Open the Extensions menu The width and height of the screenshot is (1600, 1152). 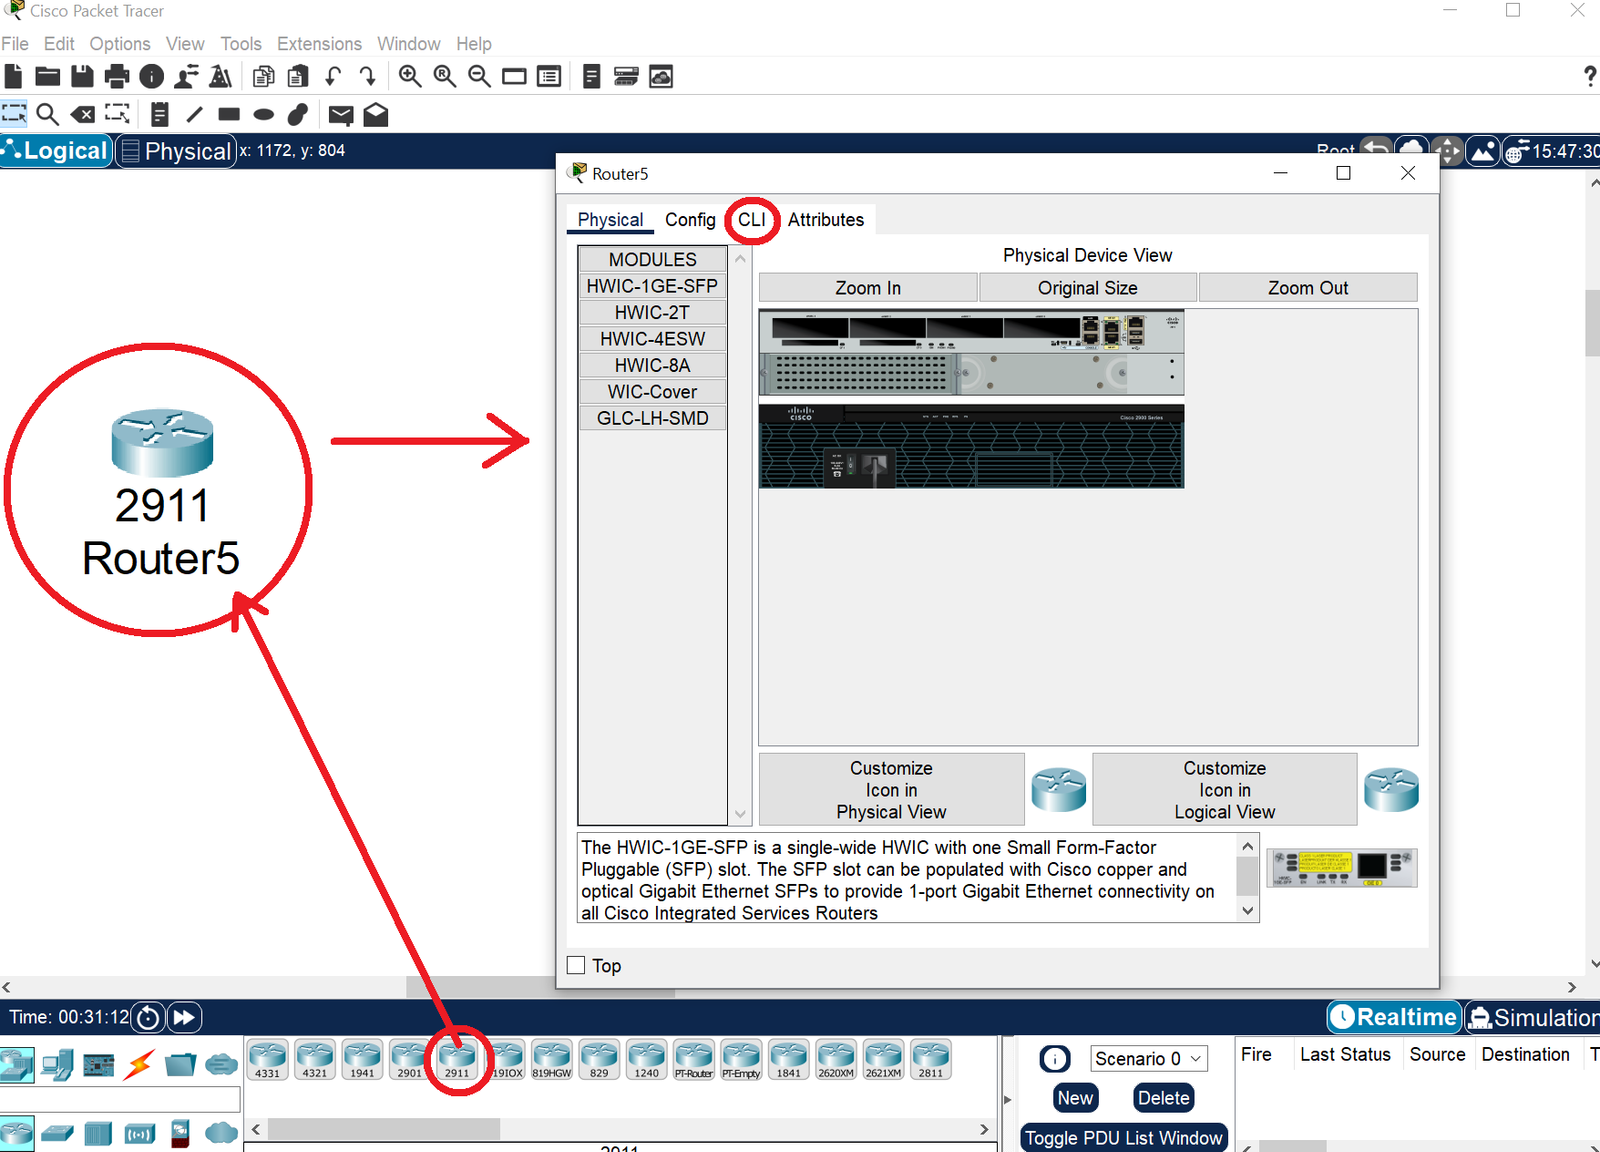[x=319, y=44]
